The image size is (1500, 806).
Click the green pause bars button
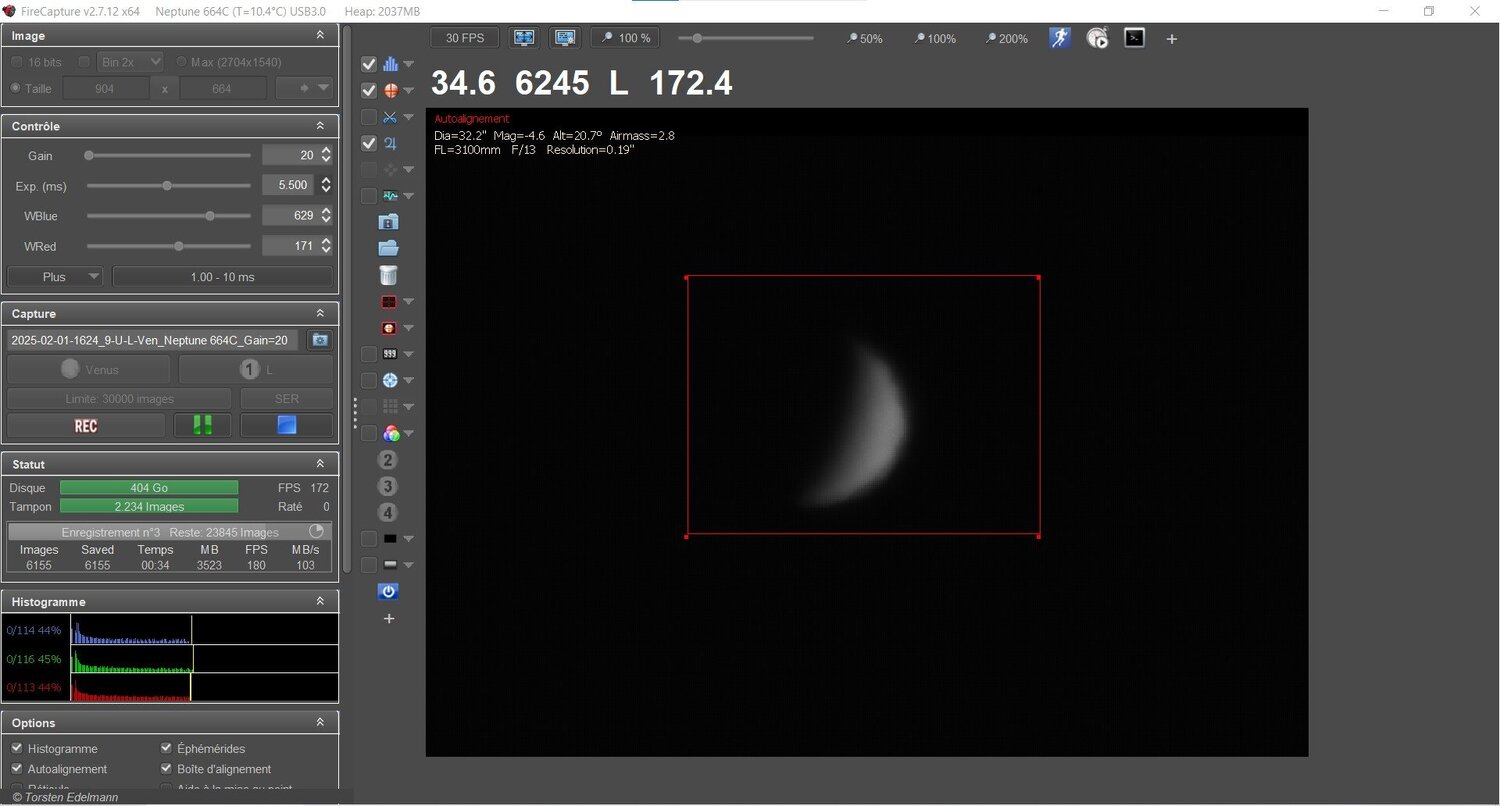(x=202, y=426)
